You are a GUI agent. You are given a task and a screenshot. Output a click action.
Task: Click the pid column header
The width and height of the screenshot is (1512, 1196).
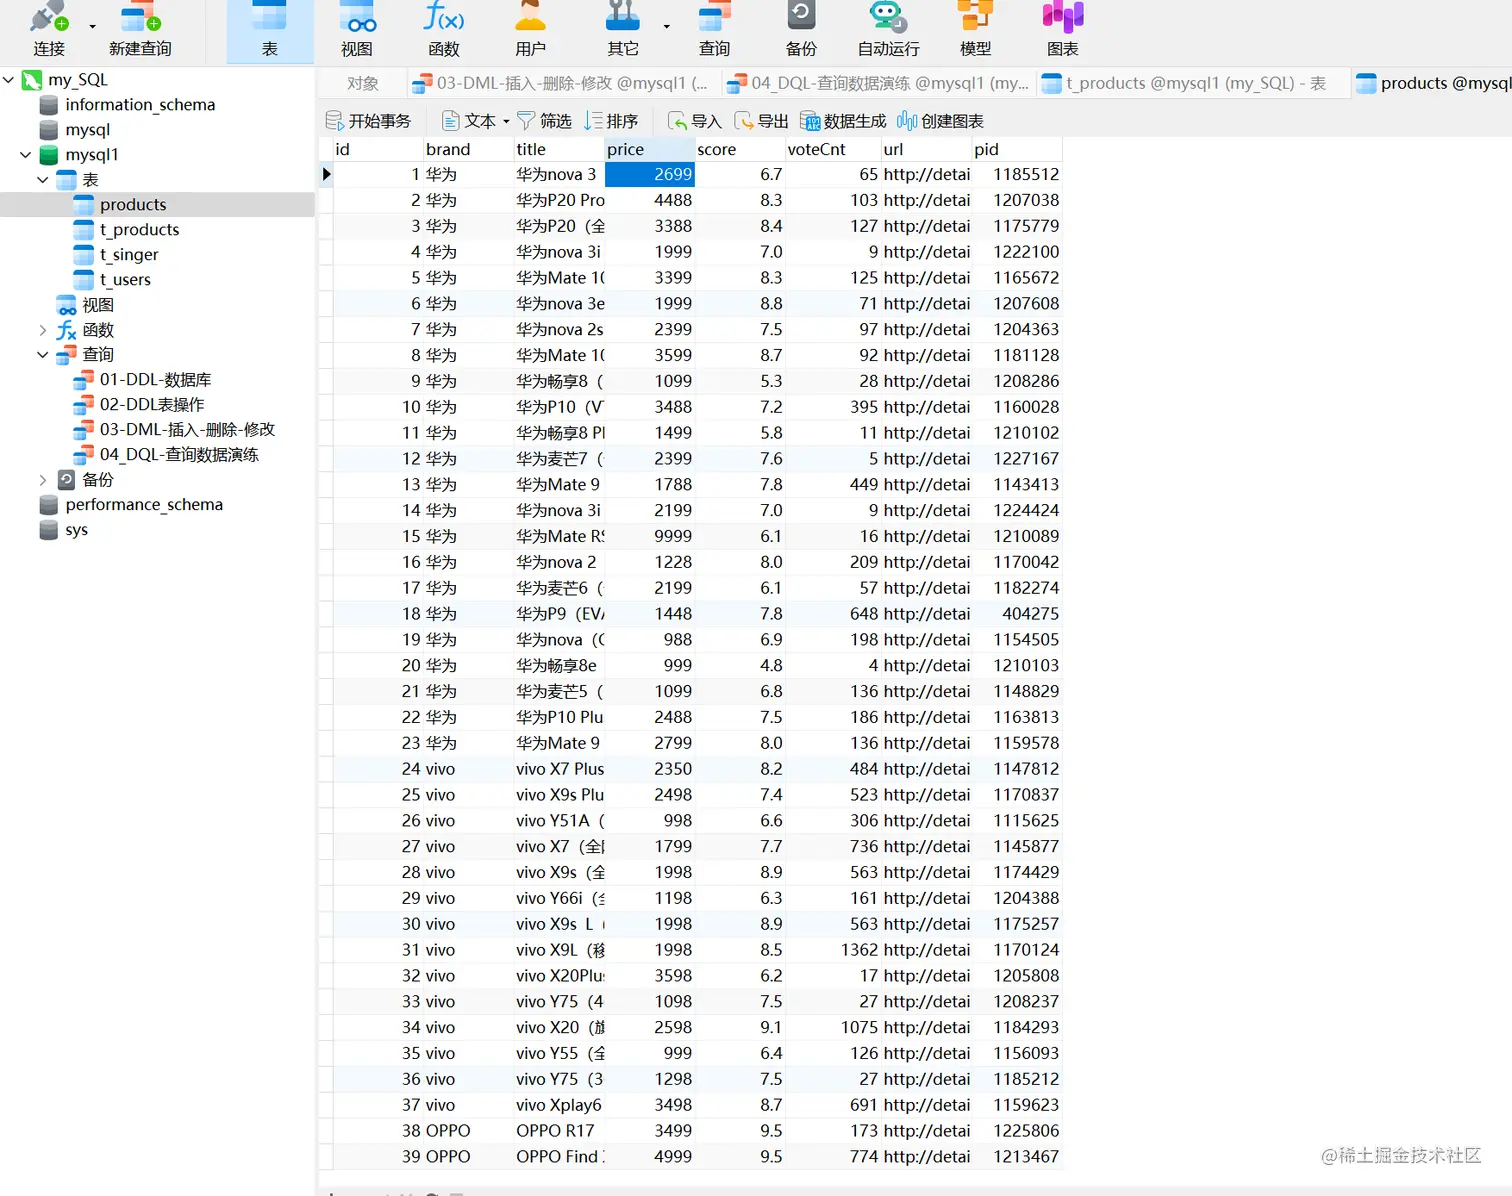pos(1018,149)
